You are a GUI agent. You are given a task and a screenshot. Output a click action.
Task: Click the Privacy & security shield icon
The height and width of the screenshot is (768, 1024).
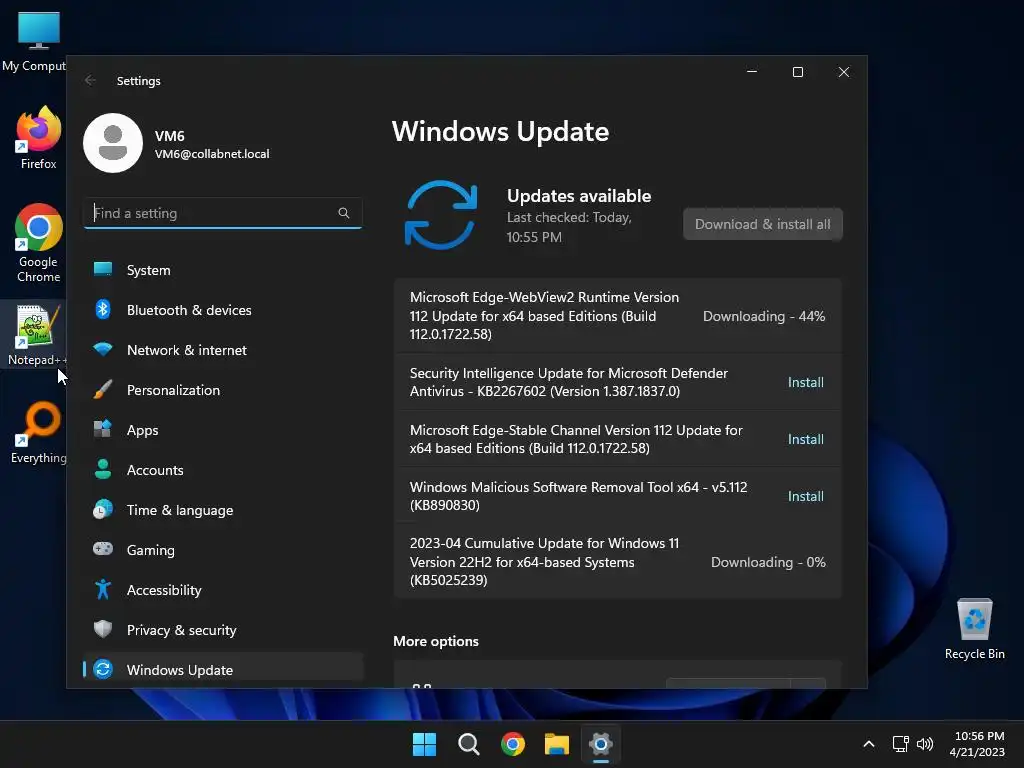tap(103, 629)
